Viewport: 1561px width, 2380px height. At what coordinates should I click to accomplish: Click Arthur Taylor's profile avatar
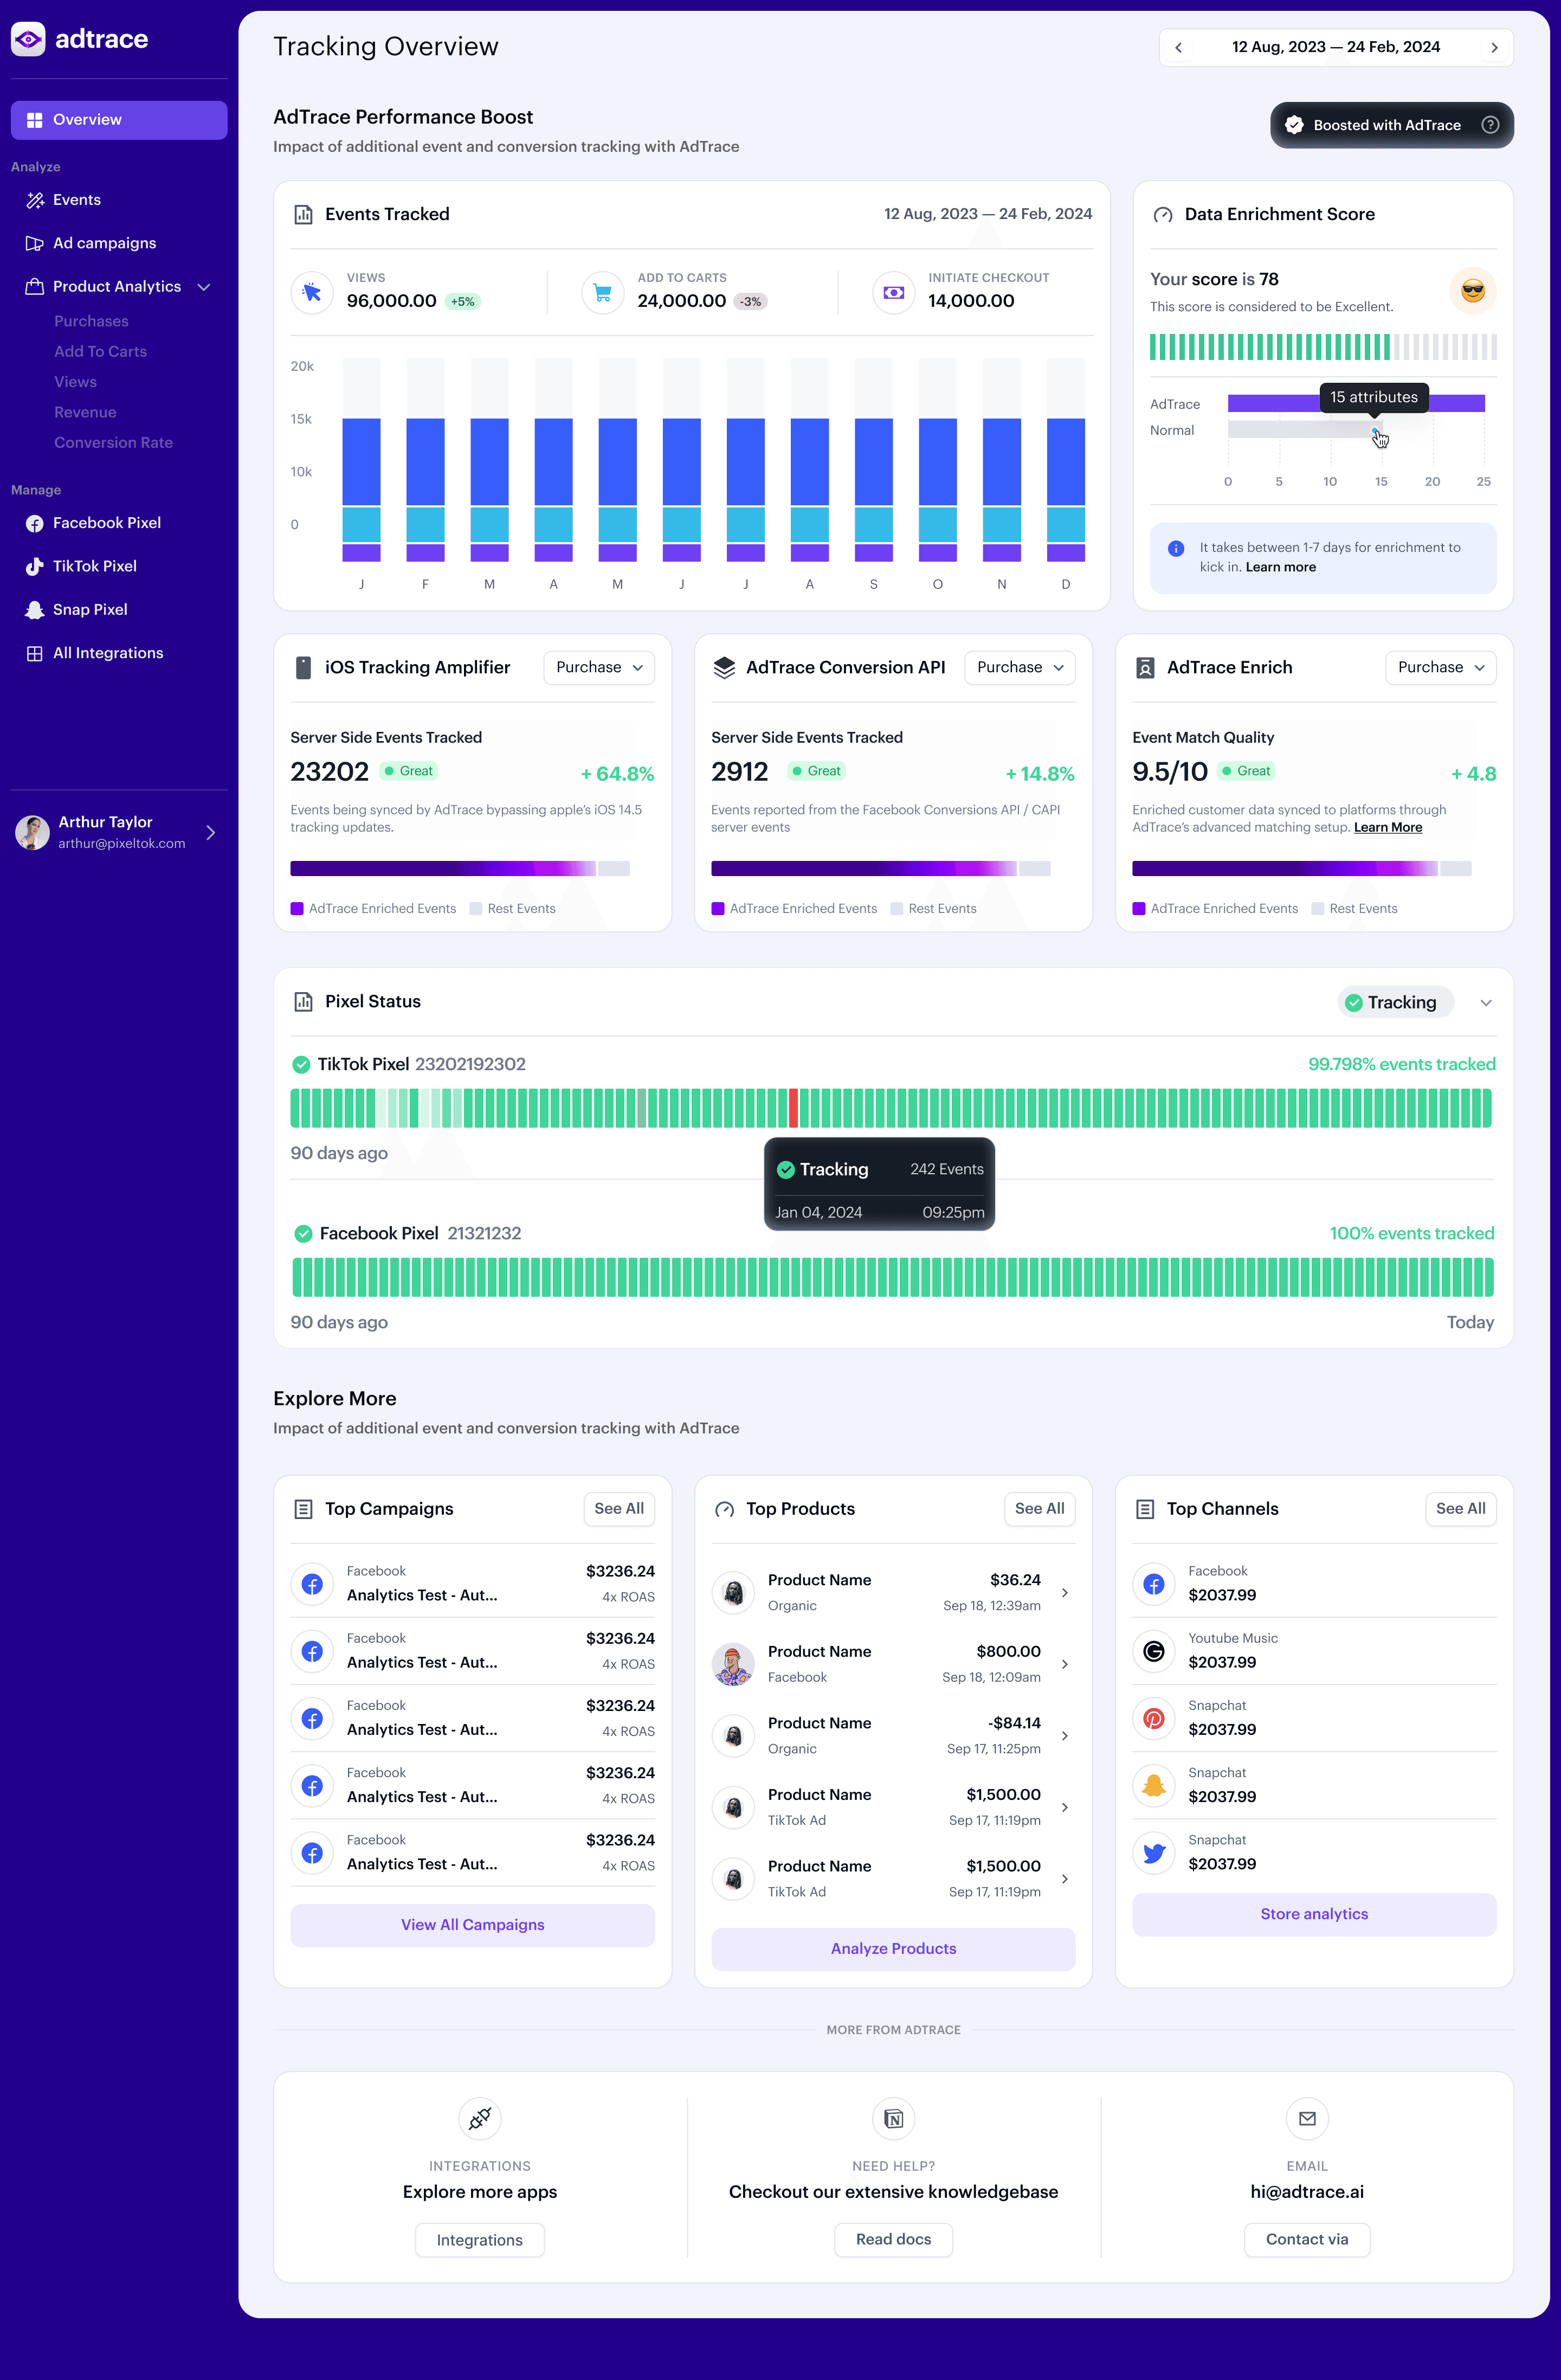[x=32, y=832]
